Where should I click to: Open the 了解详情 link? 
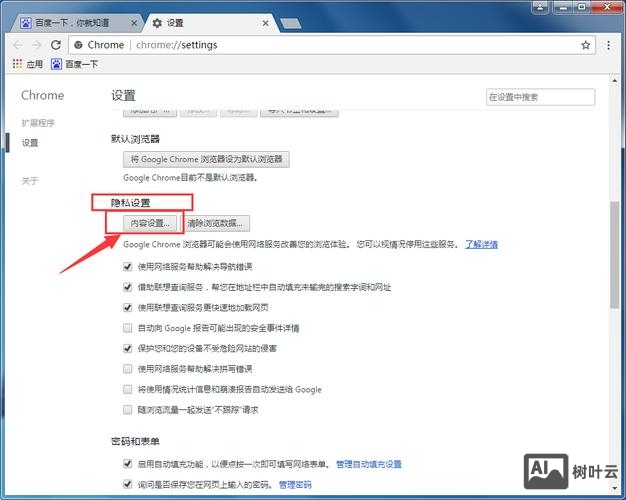pyautogui.click(x=481, y=244)
